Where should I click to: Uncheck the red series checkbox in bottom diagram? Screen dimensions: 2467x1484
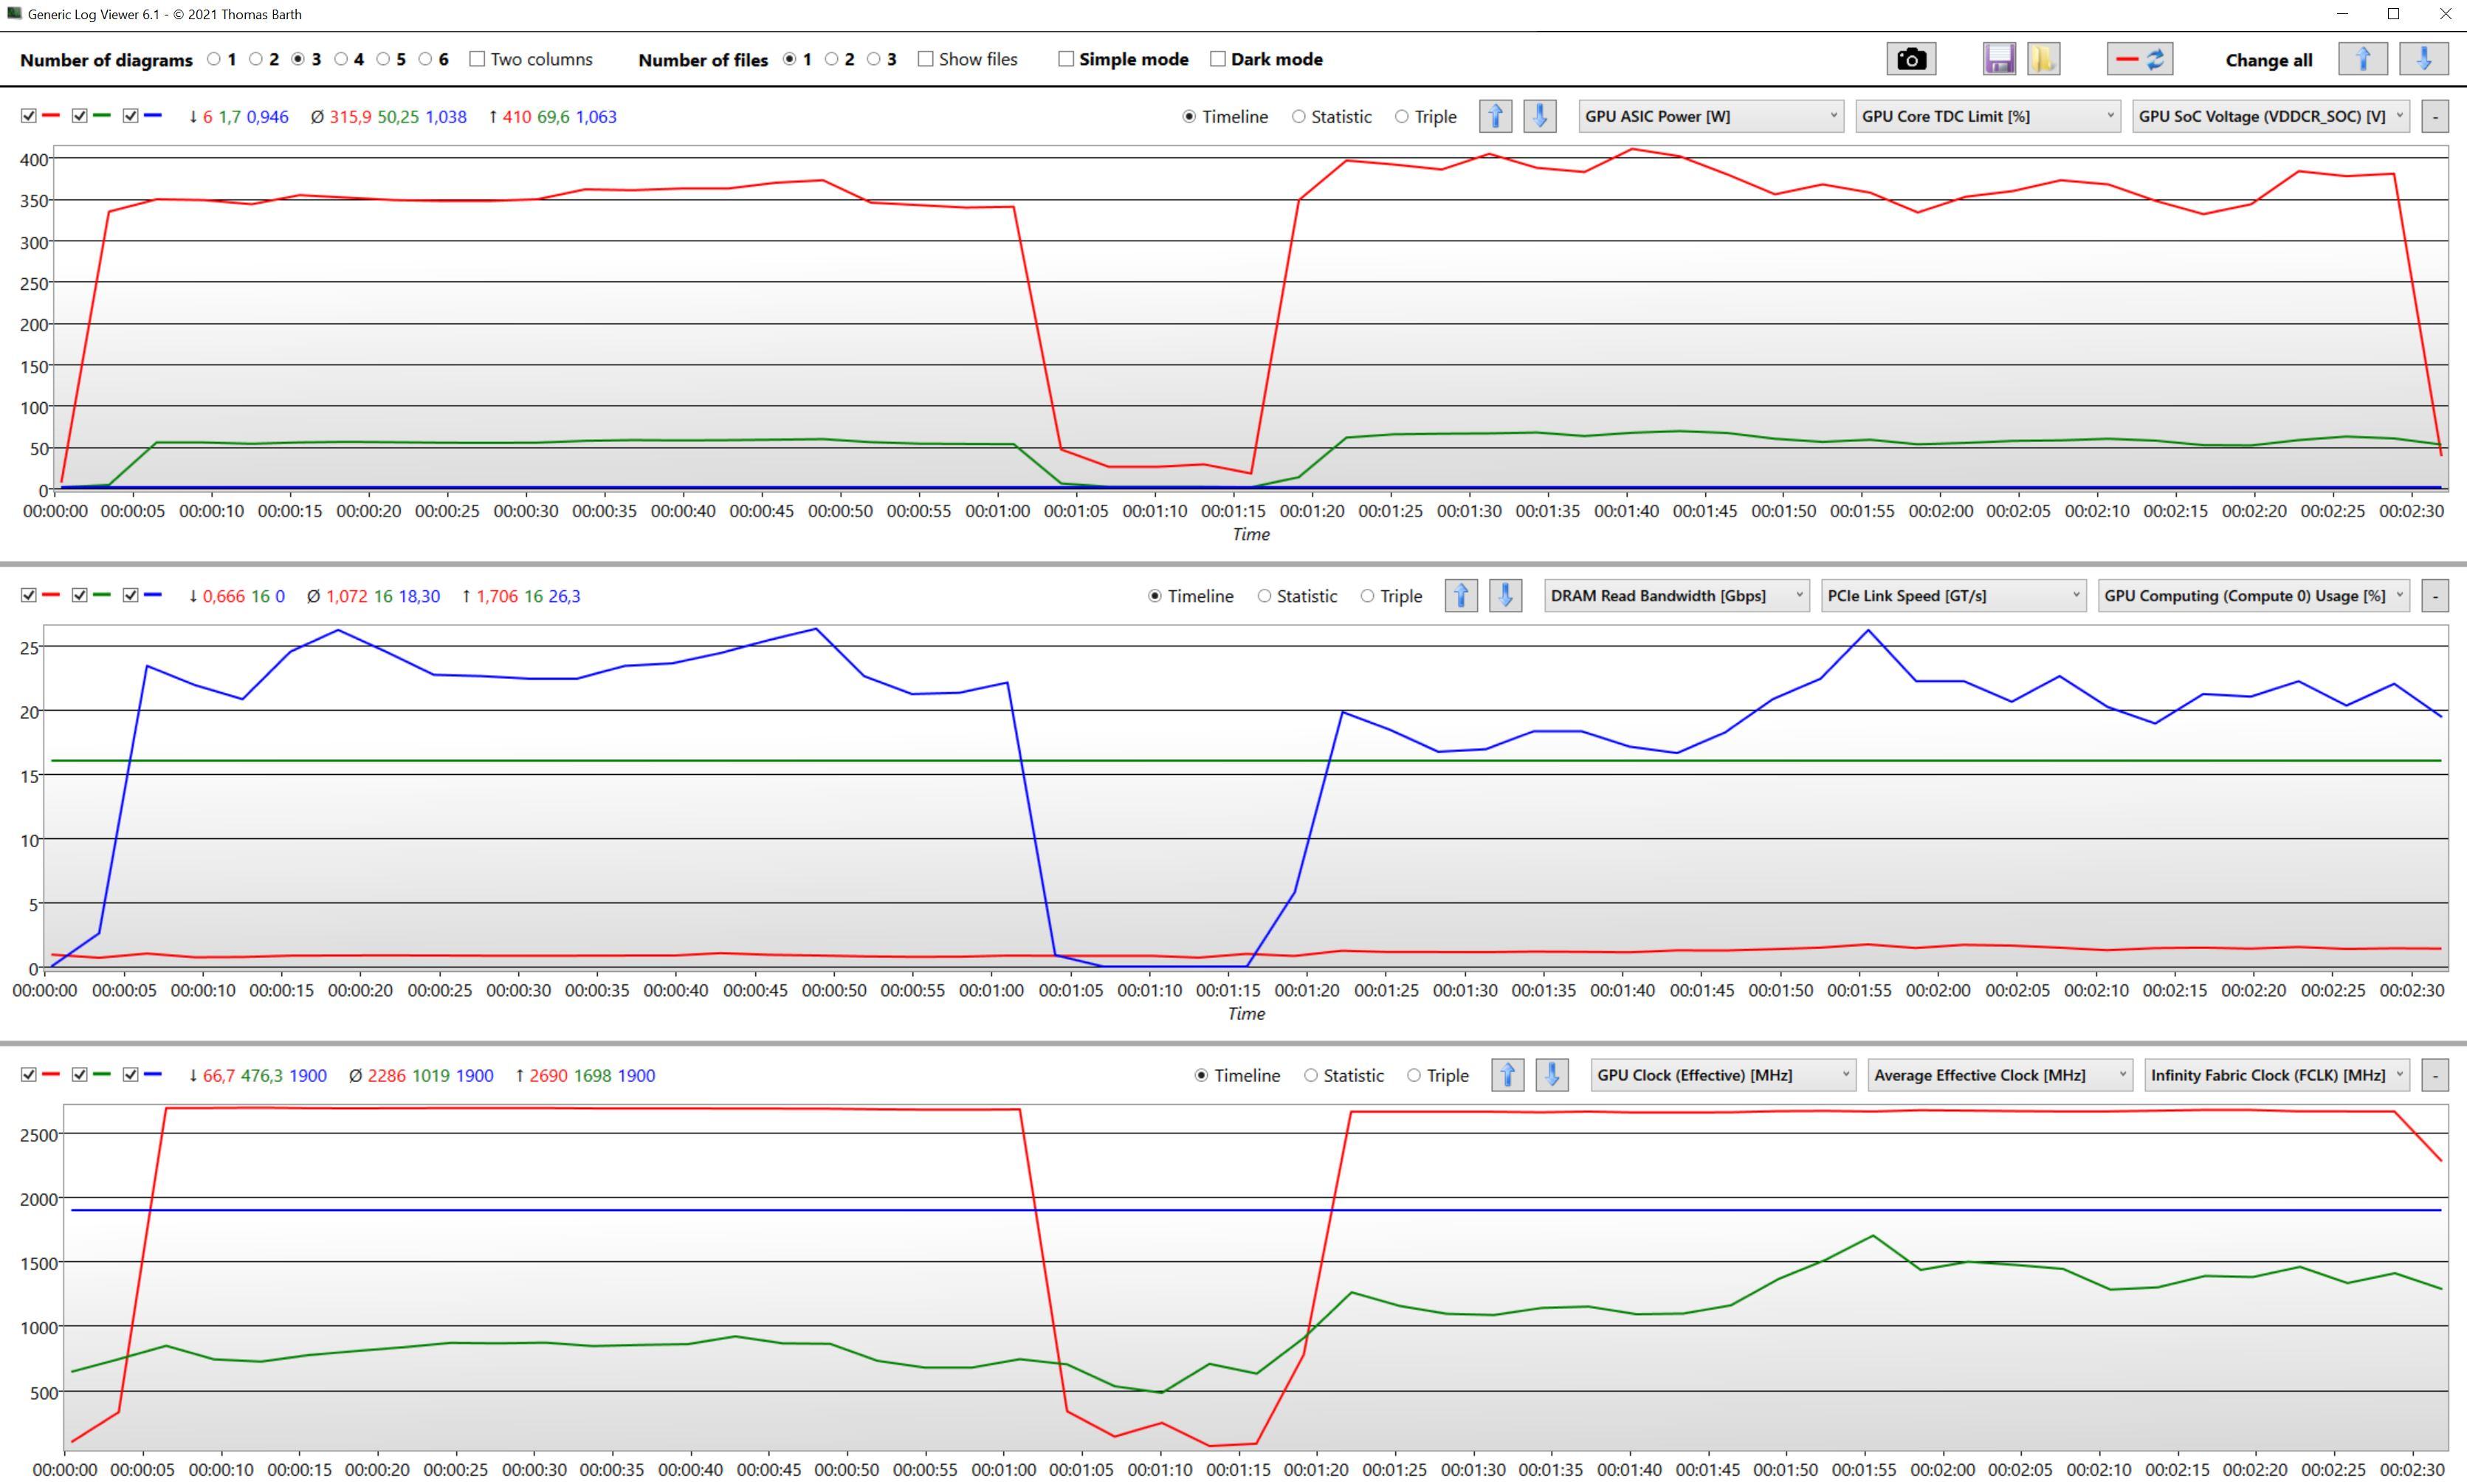28,1075
